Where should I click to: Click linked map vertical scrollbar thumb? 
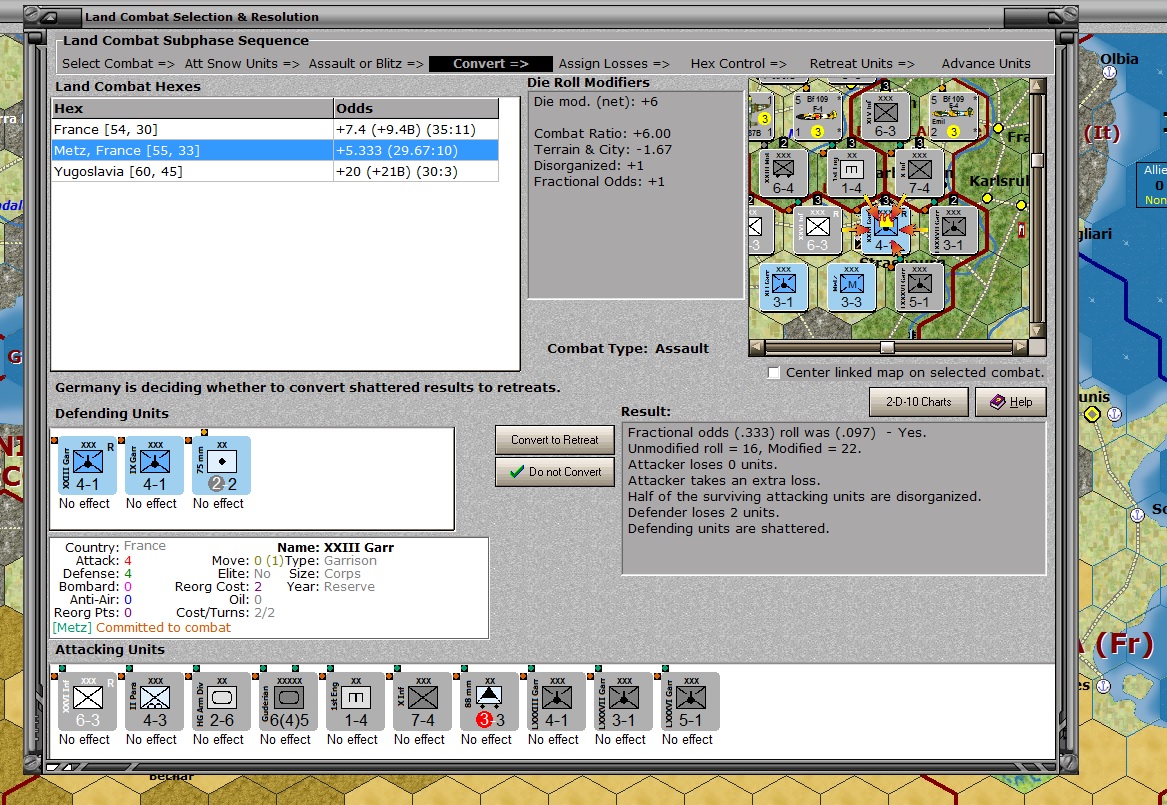point(1037,160)
